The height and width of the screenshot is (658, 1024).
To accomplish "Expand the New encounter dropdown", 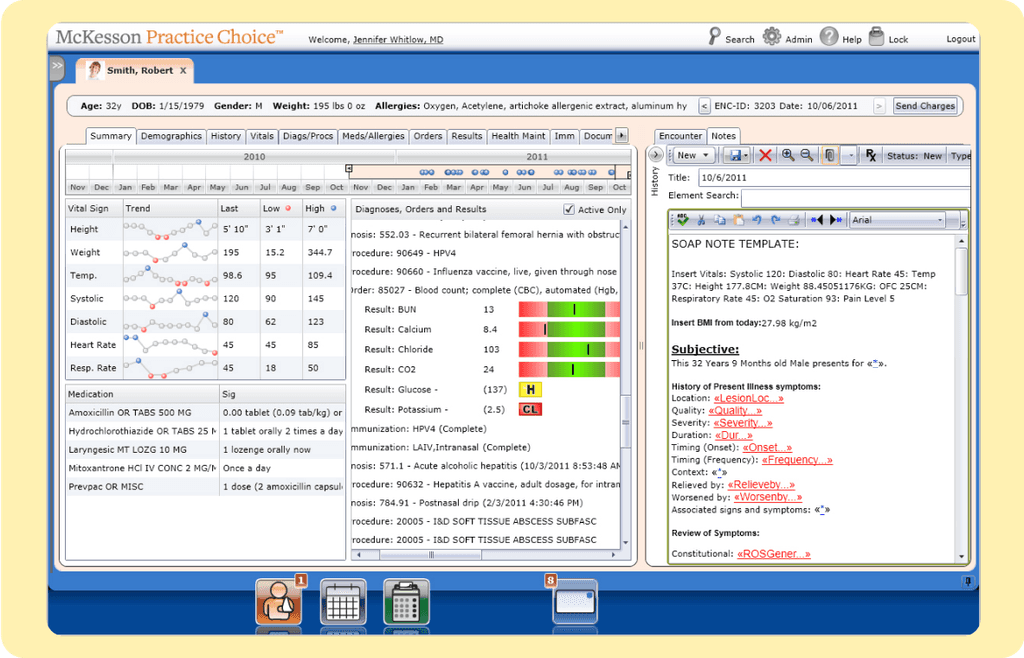I will [x=707, y=155].
